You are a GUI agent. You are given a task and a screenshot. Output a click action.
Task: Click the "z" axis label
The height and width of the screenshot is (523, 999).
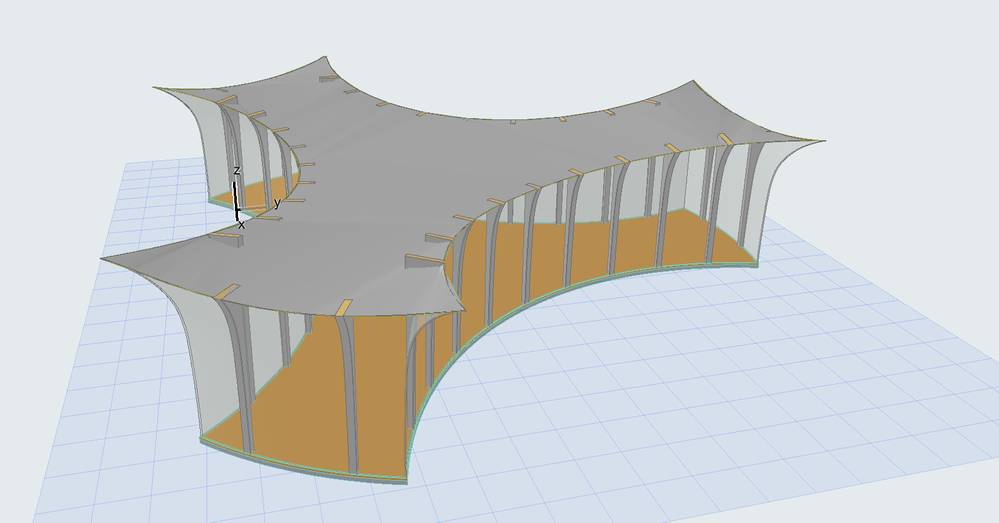click(236, 170)
